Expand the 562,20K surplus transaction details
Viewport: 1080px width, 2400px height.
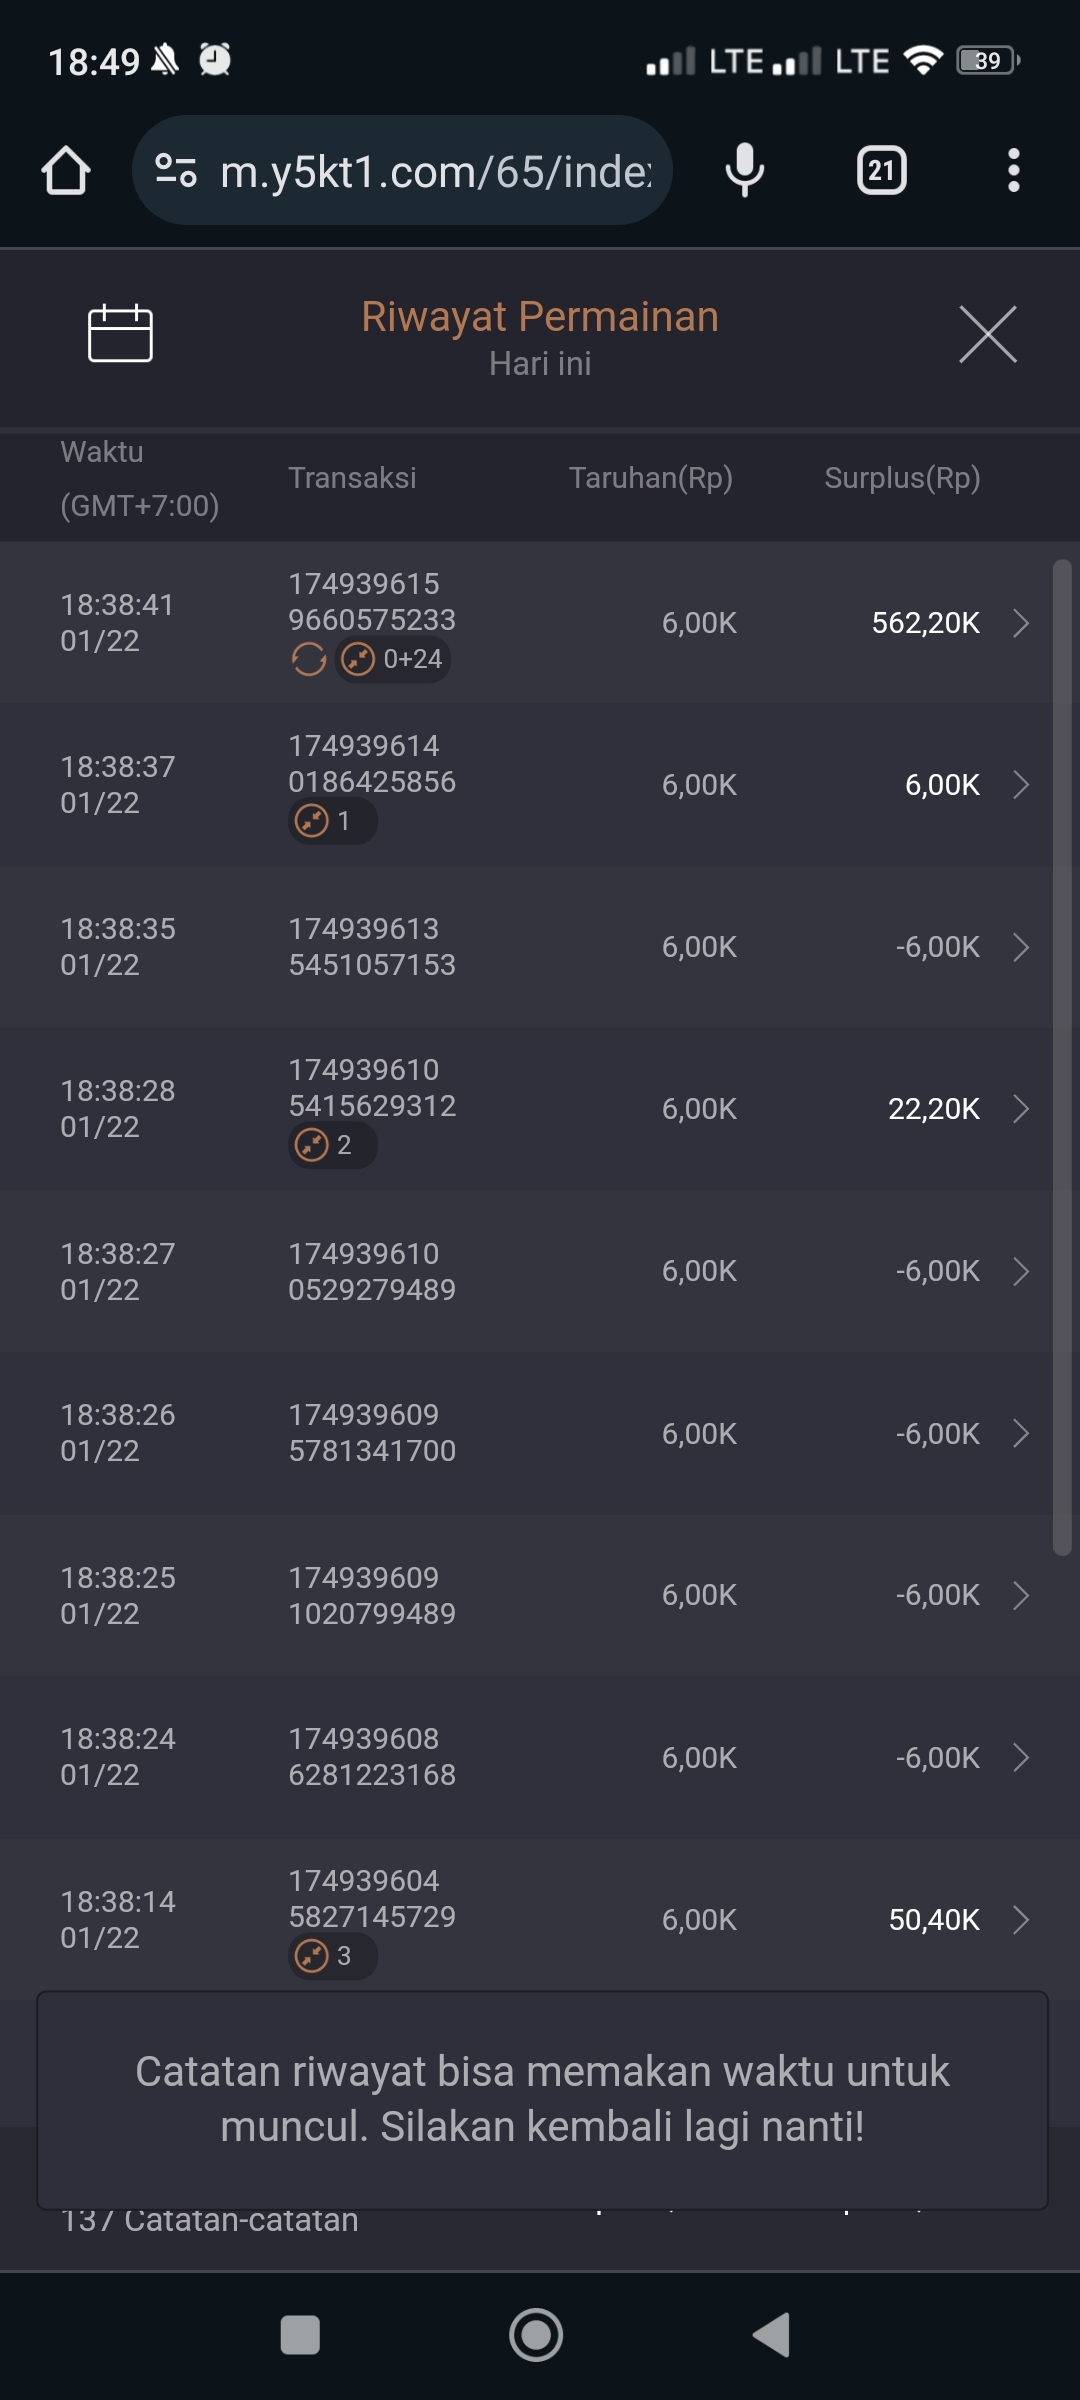pos(1020,623)
